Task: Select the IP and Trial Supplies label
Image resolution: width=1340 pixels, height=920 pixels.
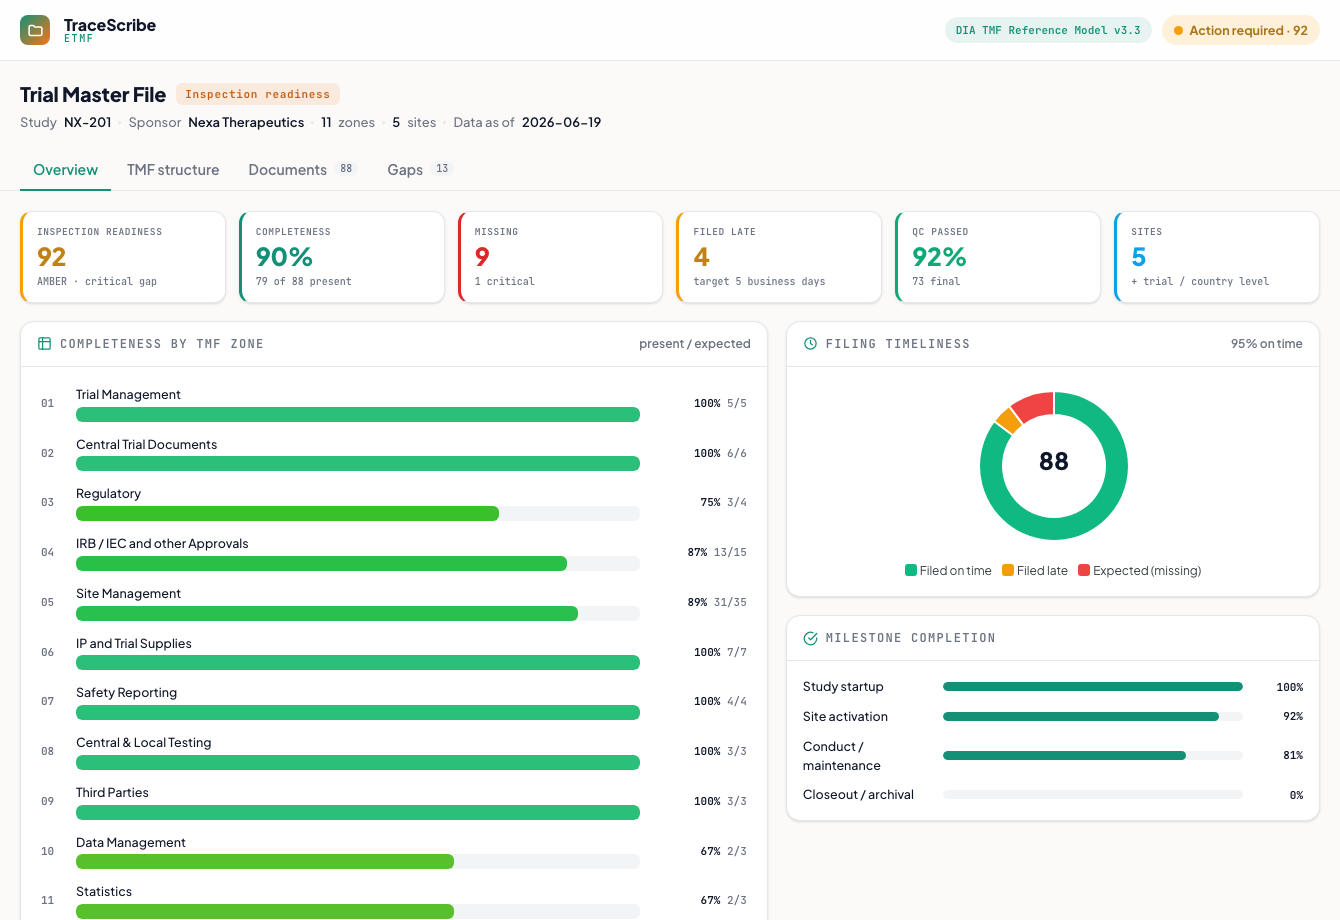Action: point(134,644)
